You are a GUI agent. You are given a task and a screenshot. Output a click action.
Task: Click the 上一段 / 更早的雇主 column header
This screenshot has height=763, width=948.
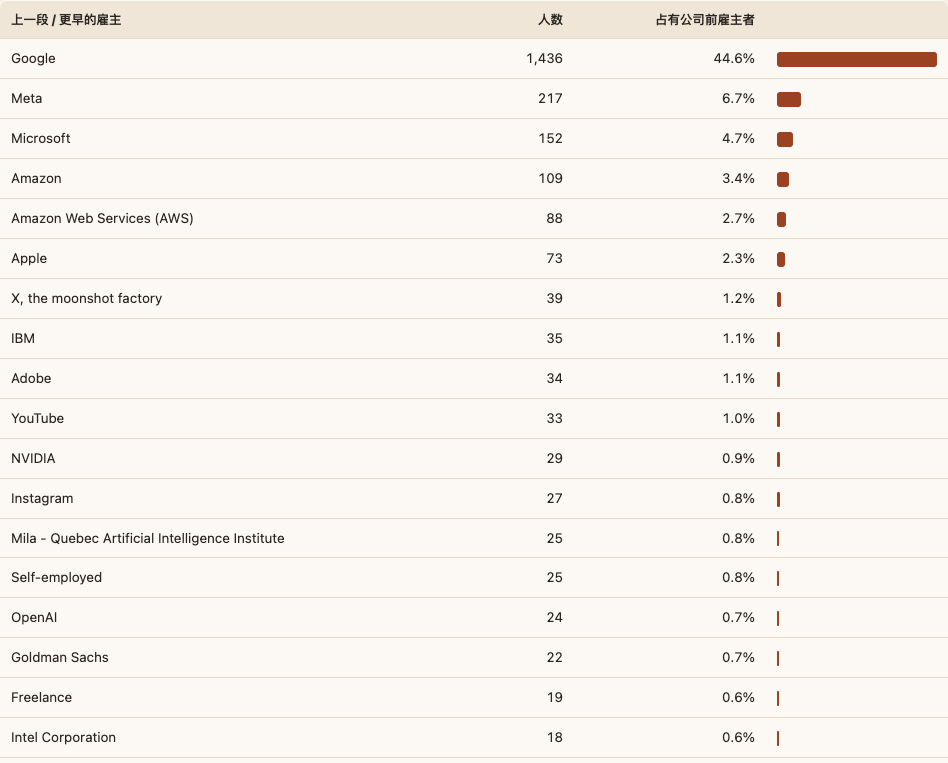click(x=66, y=20)
